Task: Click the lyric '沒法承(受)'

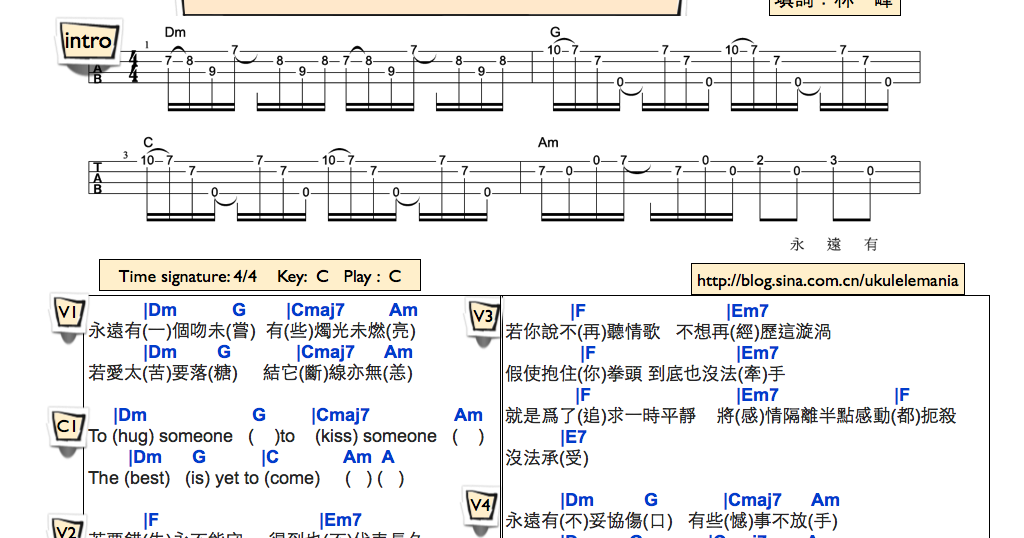Action: tap(547, 458)
